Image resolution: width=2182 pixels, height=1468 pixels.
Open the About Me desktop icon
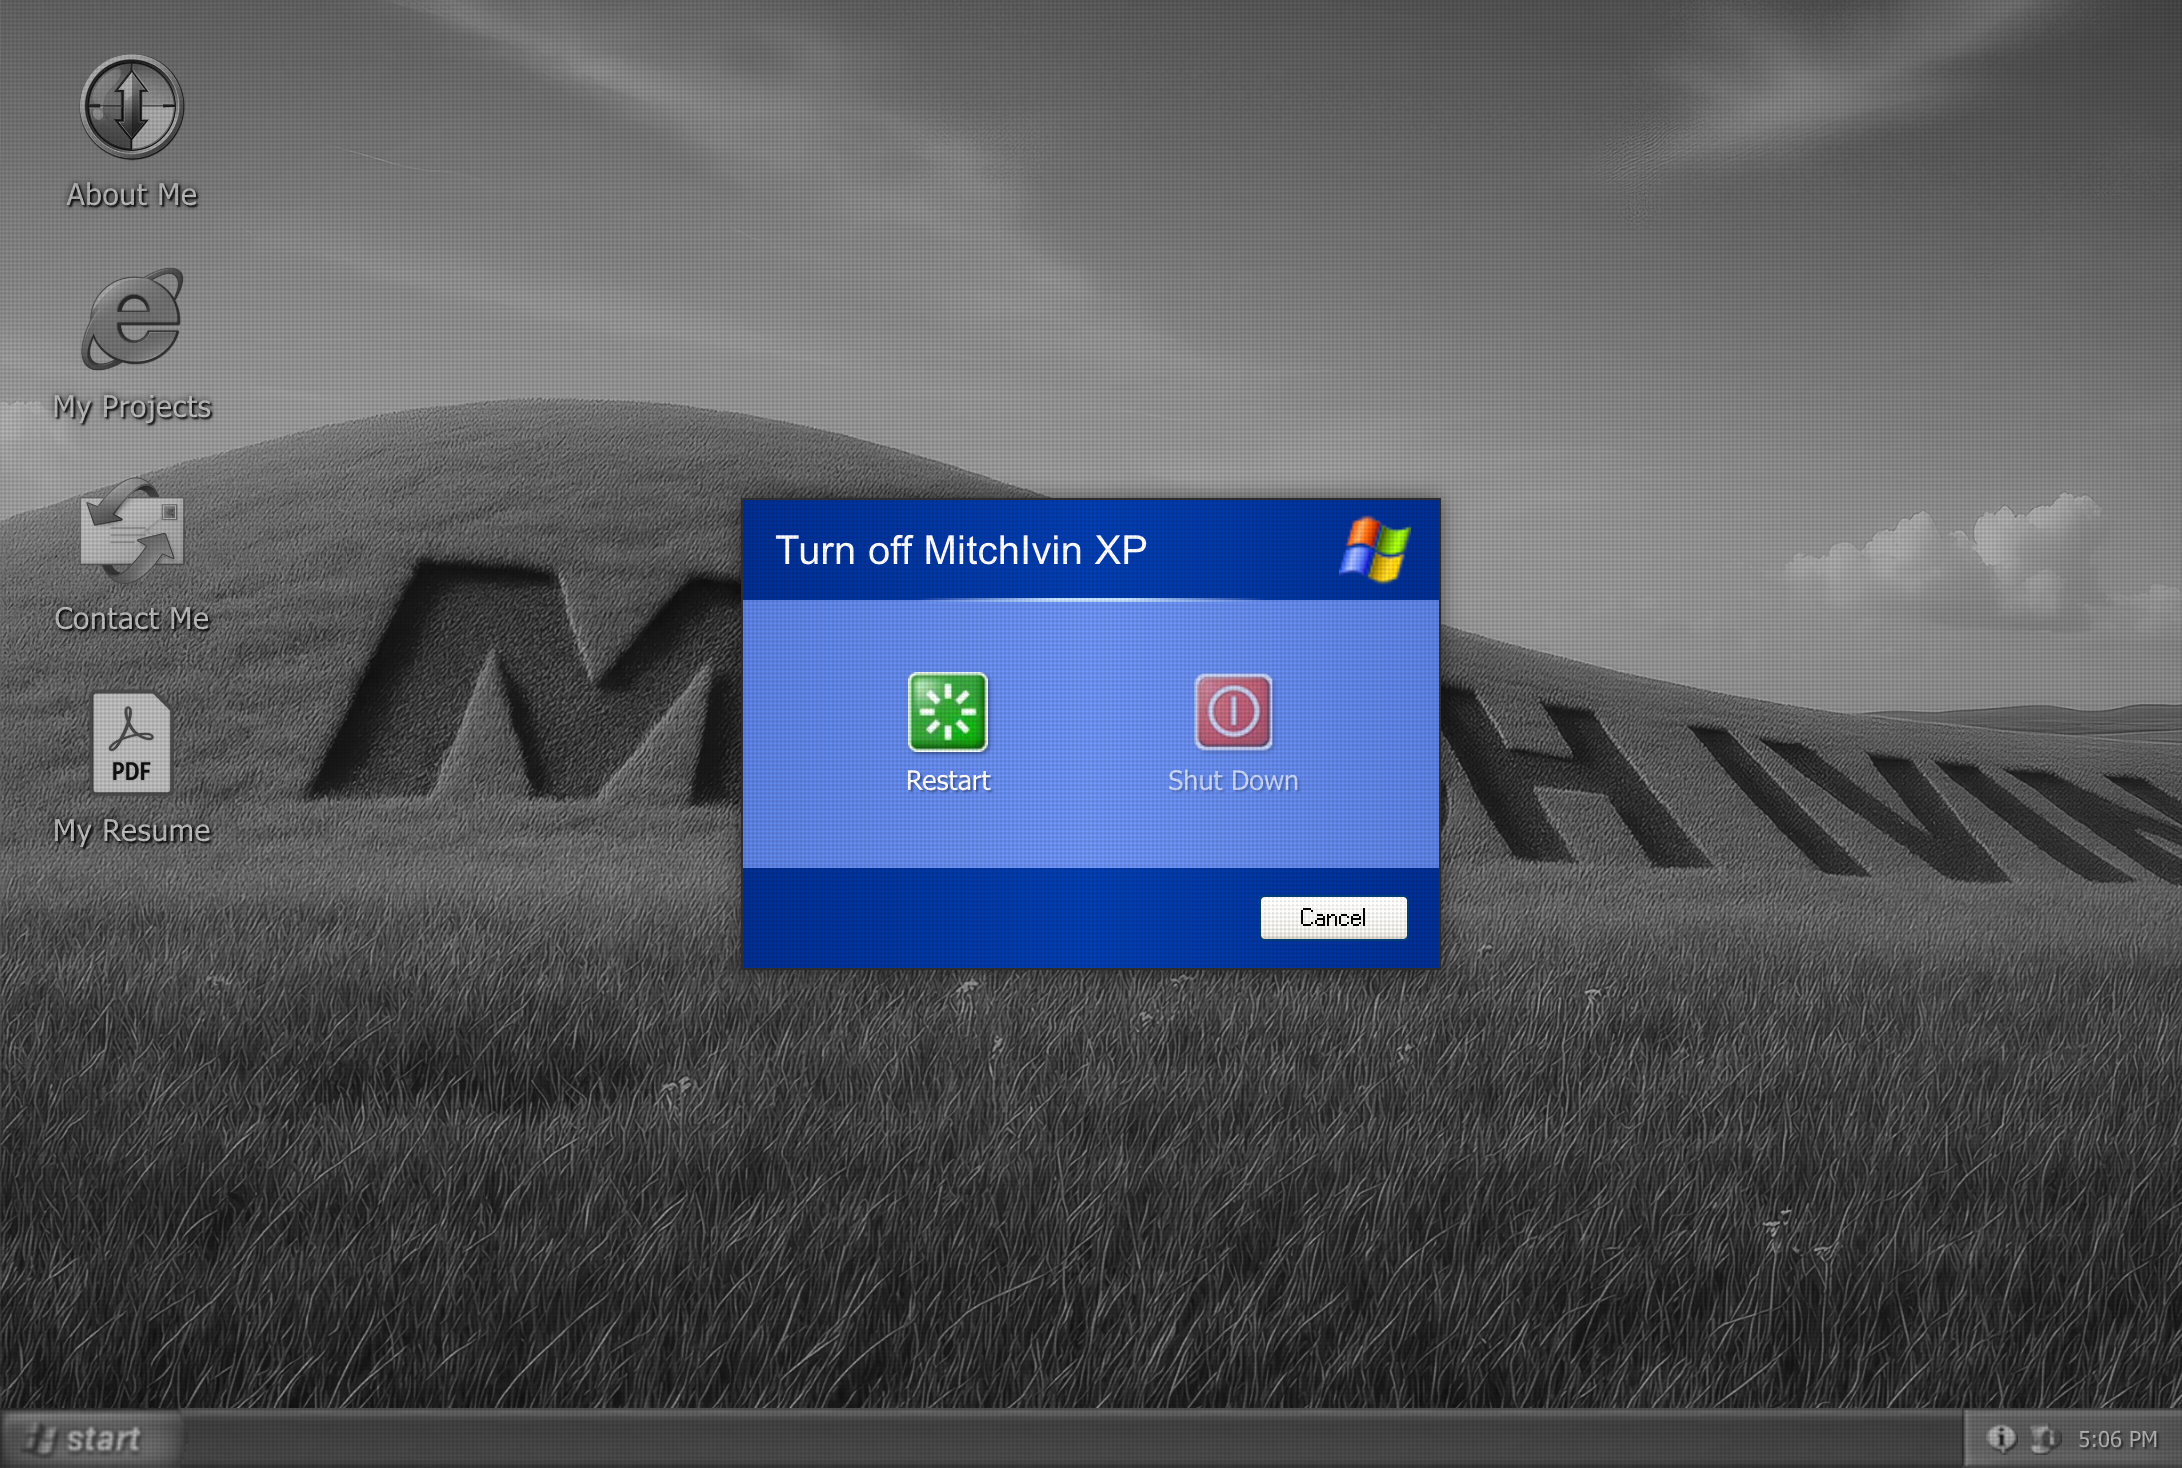coord(131,107)
